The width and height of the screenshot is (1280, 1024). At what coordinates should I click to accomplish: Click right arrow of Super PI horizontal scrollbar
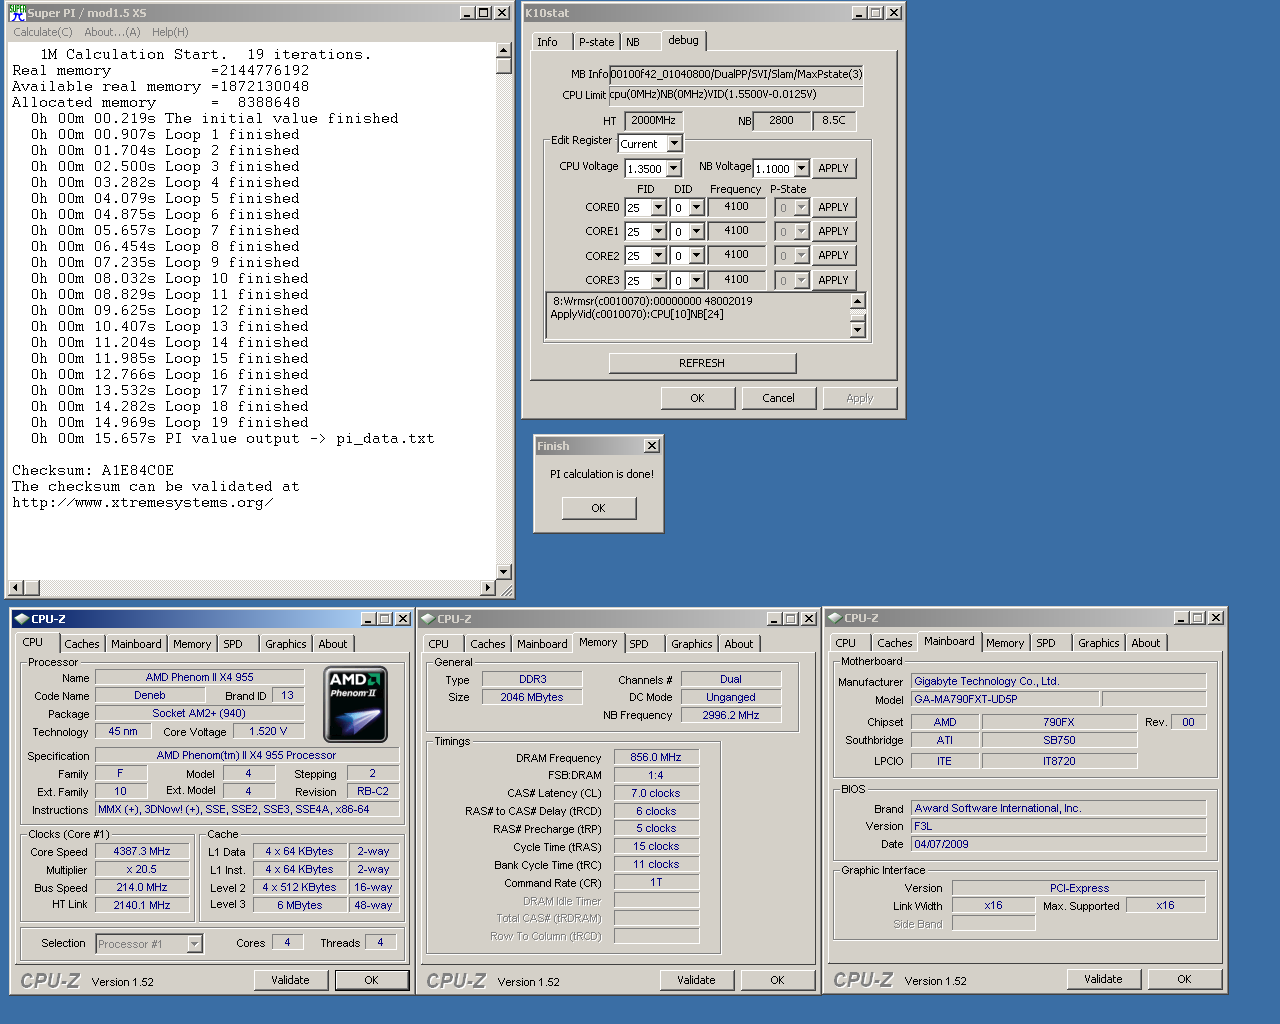pos(488,588)
